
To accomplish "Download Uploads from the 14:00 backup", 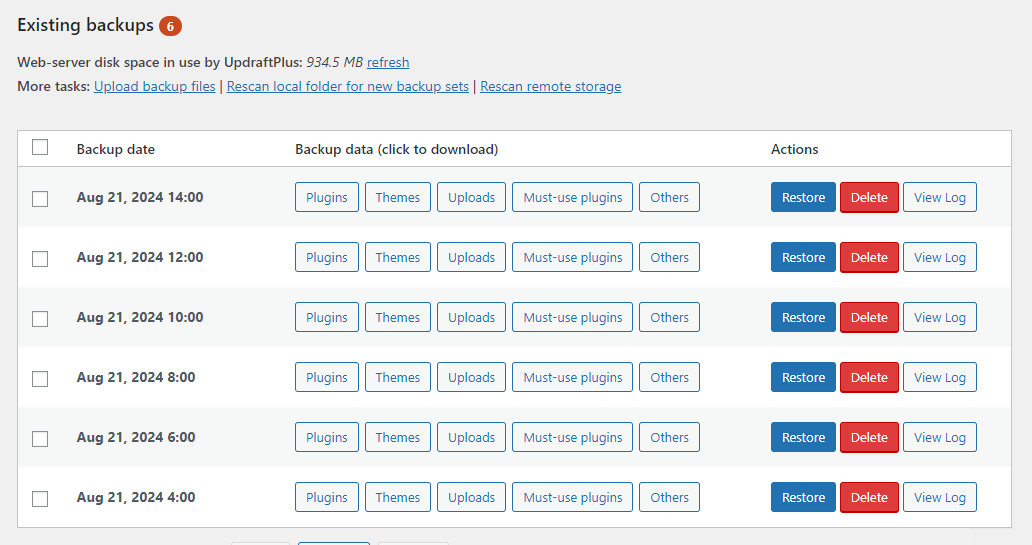I will (x=471, y=197).
